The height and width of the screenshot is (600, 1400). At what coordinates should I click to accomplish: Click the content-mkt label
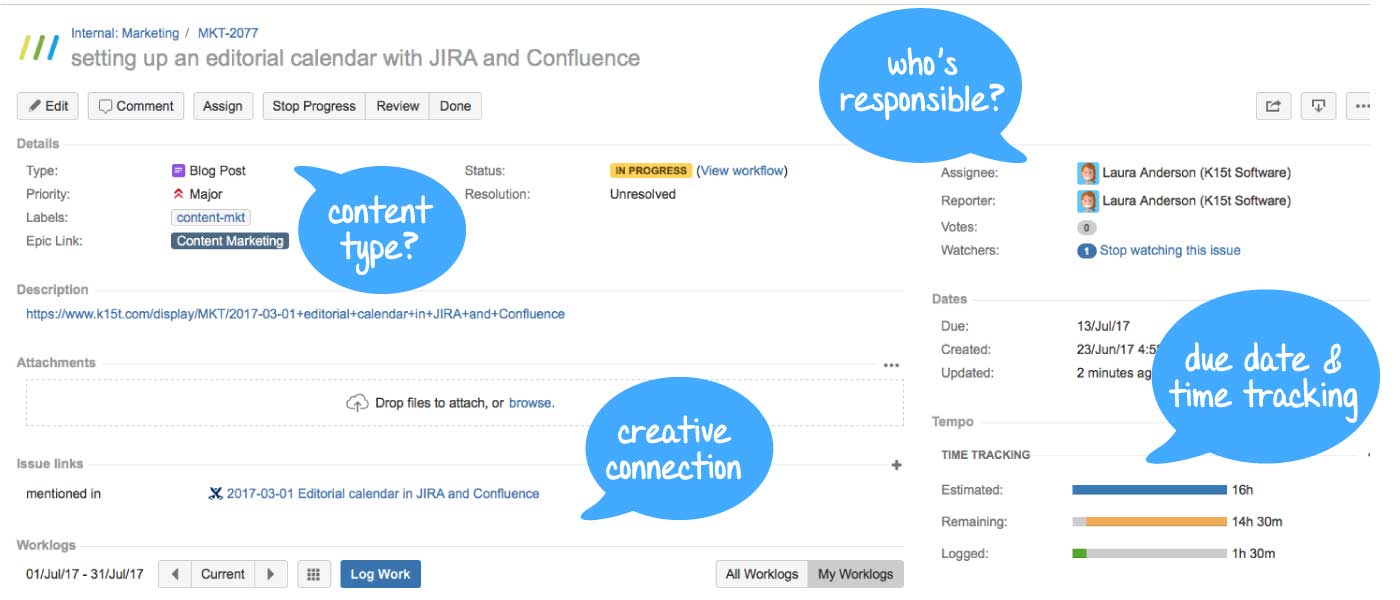pyautogui.click(x=211, y=218)
